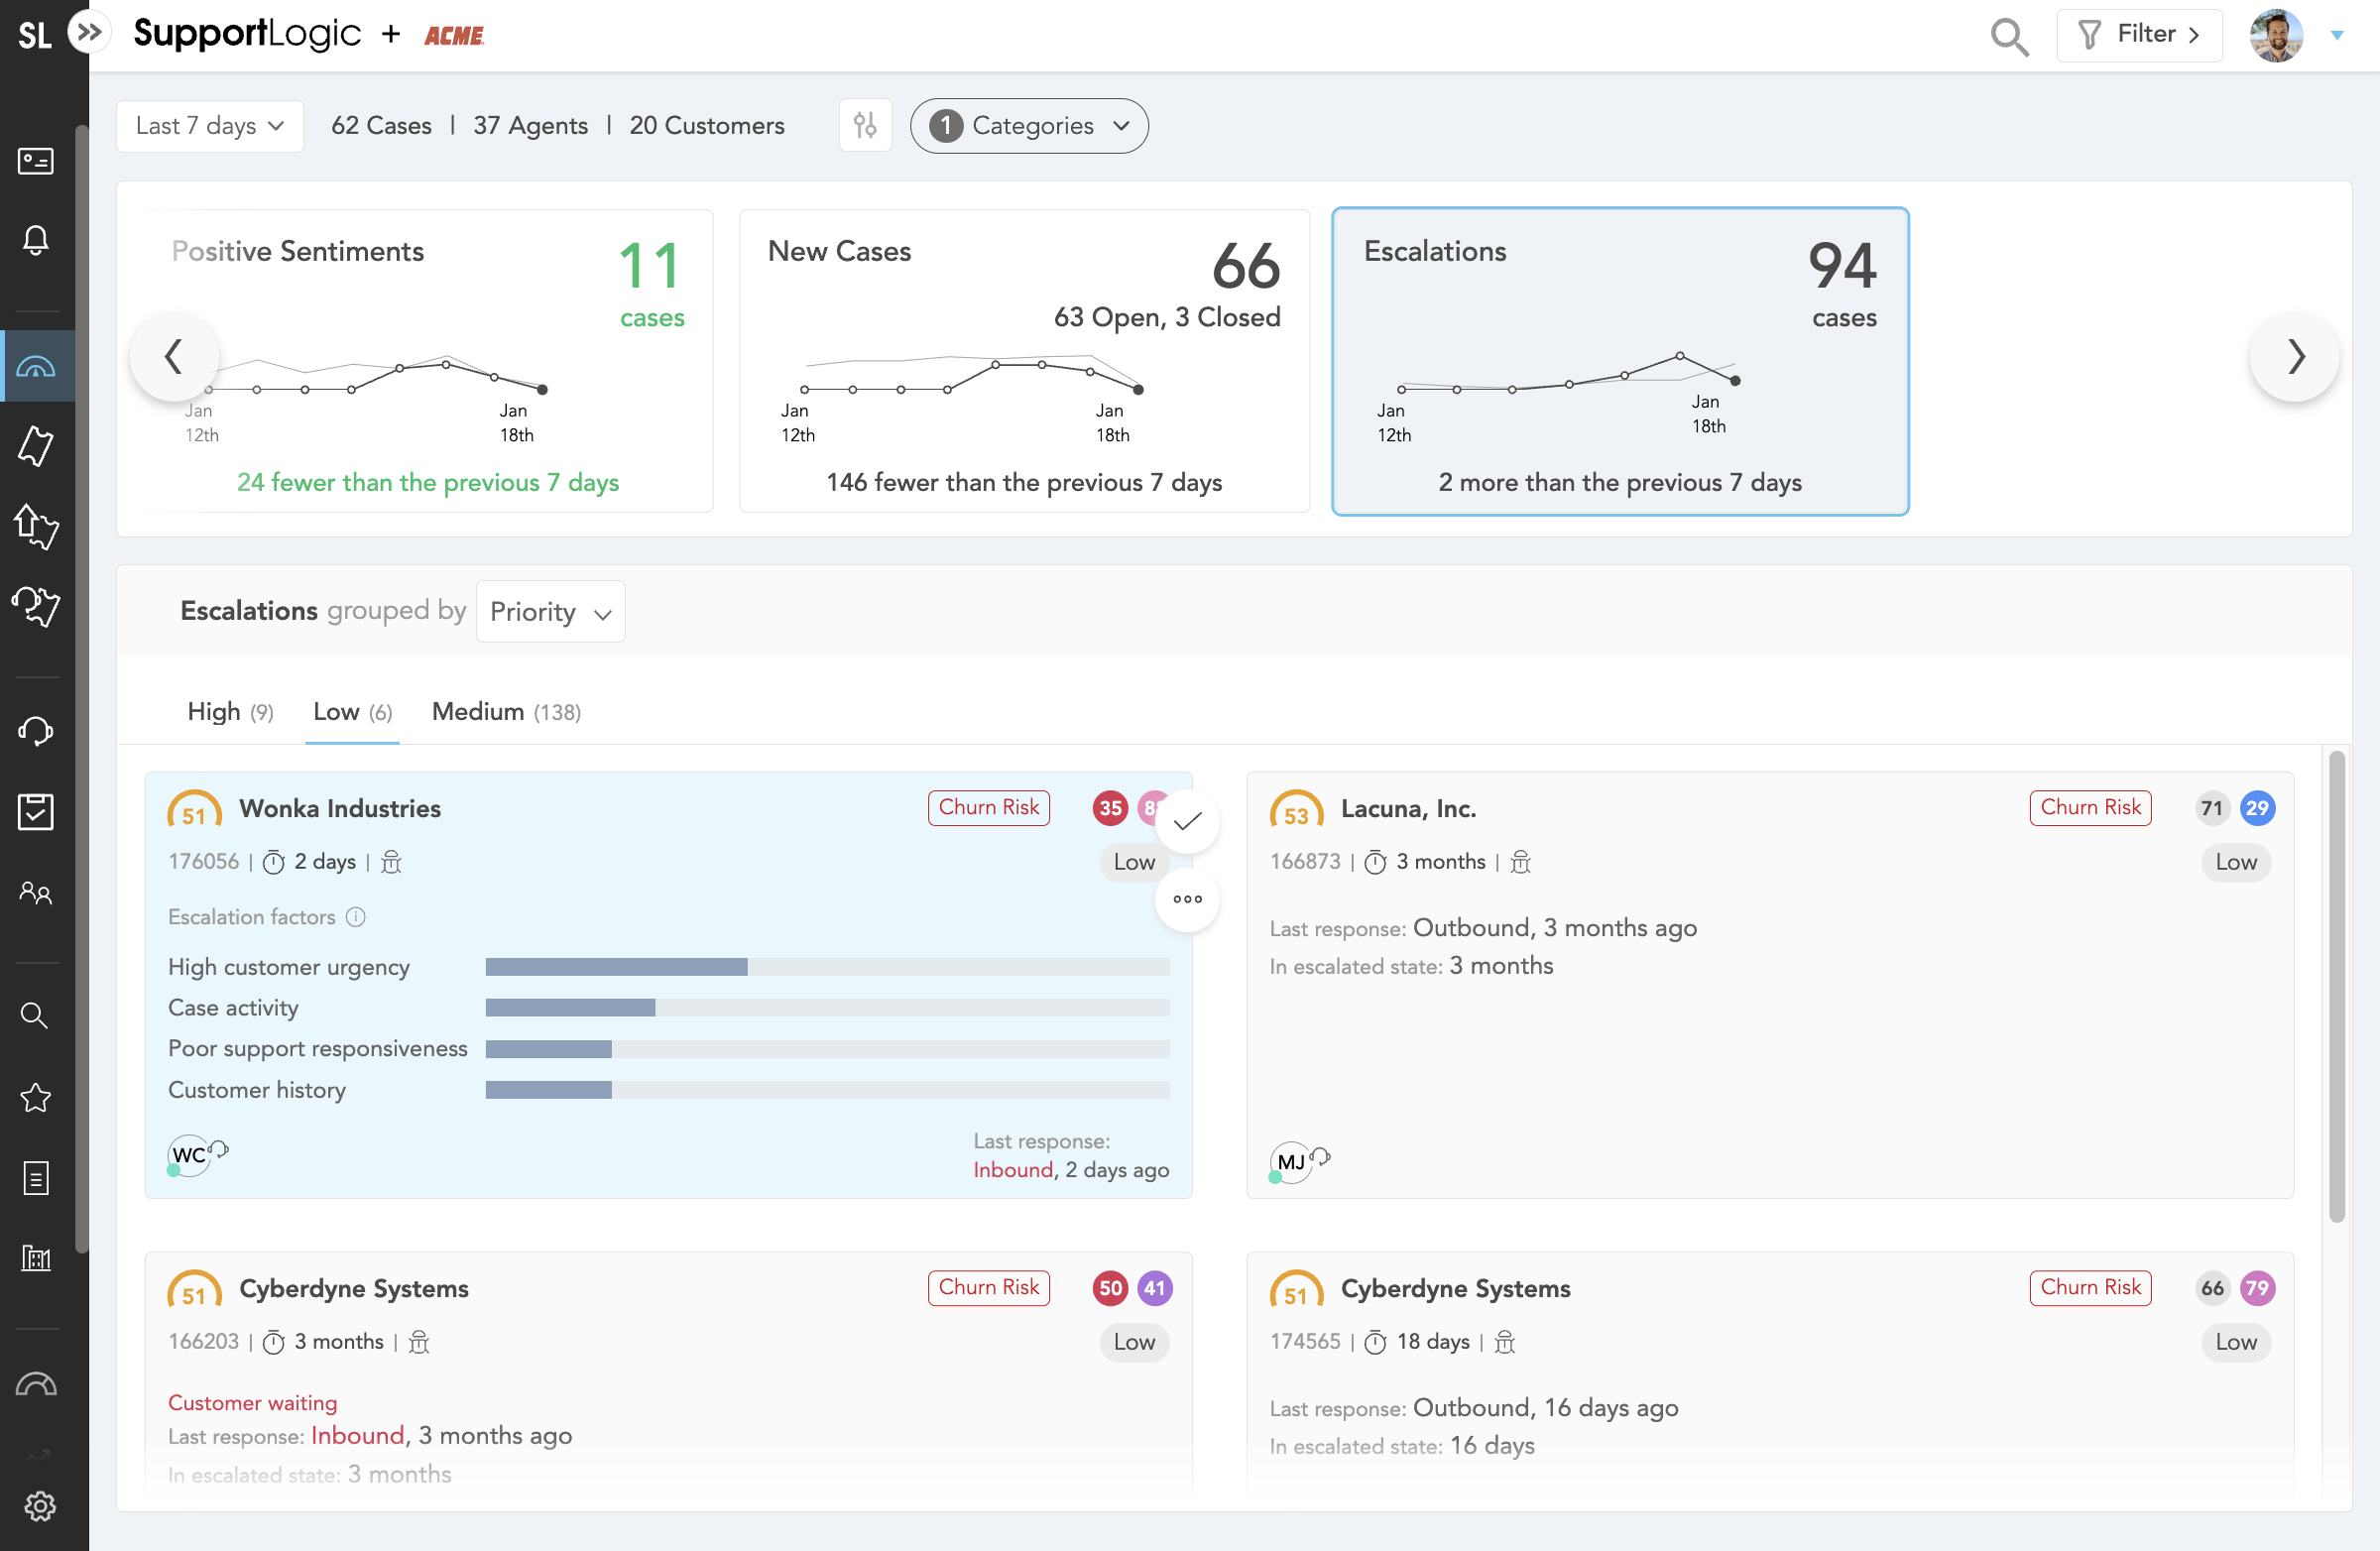Open the user profile avatar

tap(2277, 35)
